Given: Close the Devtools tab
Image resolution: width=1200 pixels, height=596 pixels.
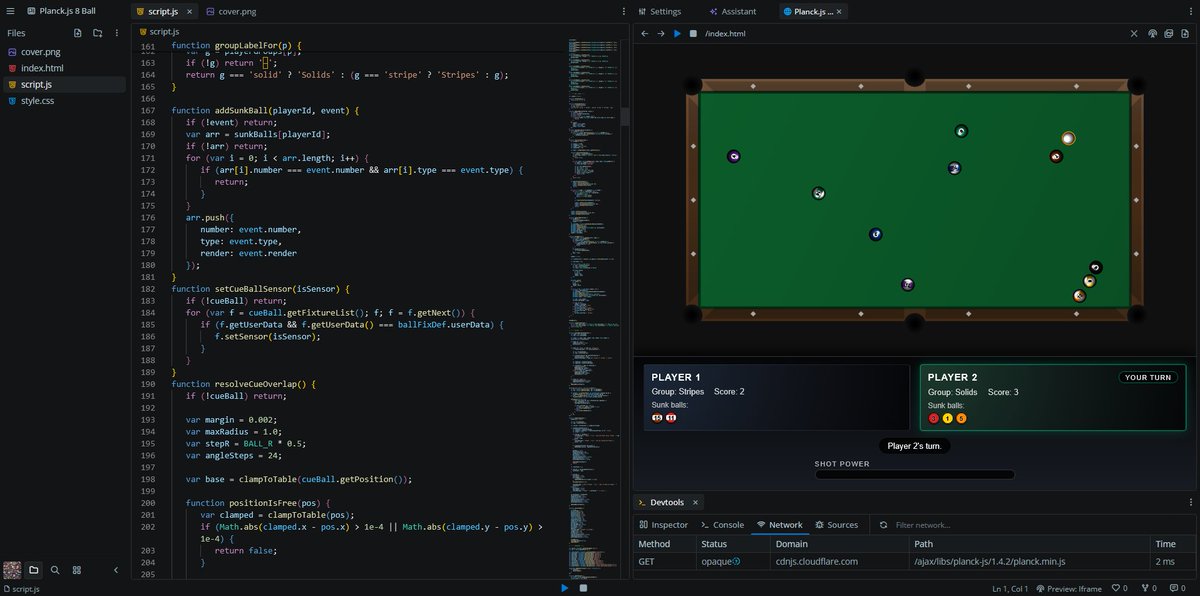Looking at the screenshot, I should (x=695, y=502).
